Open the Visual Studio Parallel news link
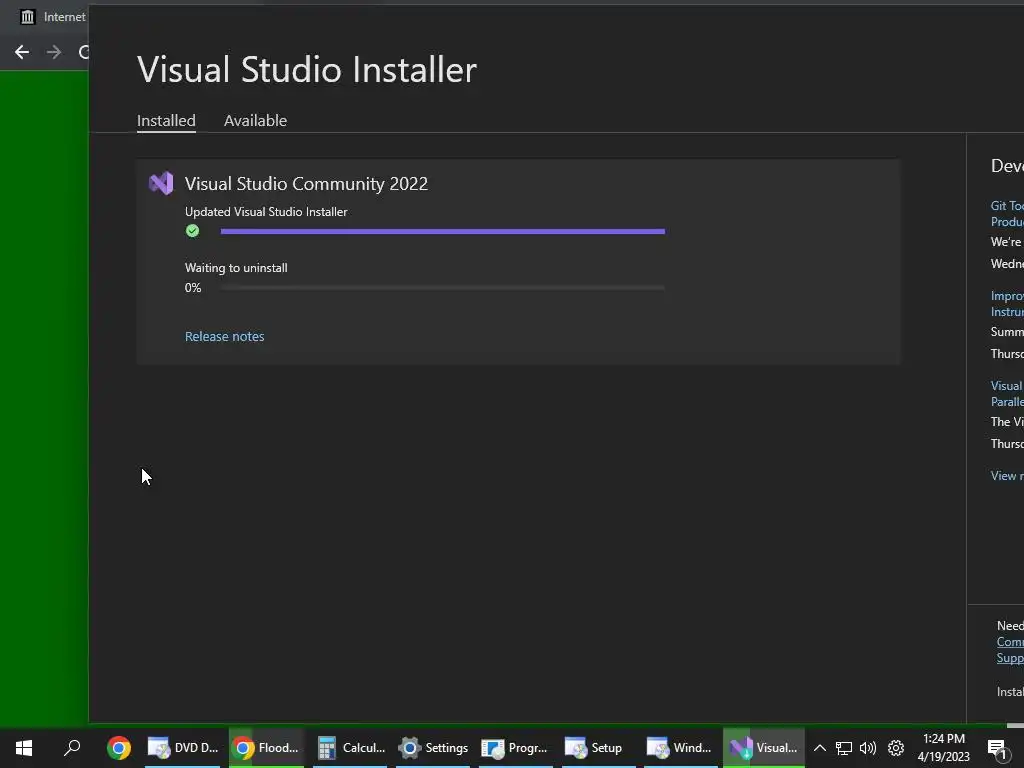1024x768 pixels. pyautogui.click(x=1007, y=394)
